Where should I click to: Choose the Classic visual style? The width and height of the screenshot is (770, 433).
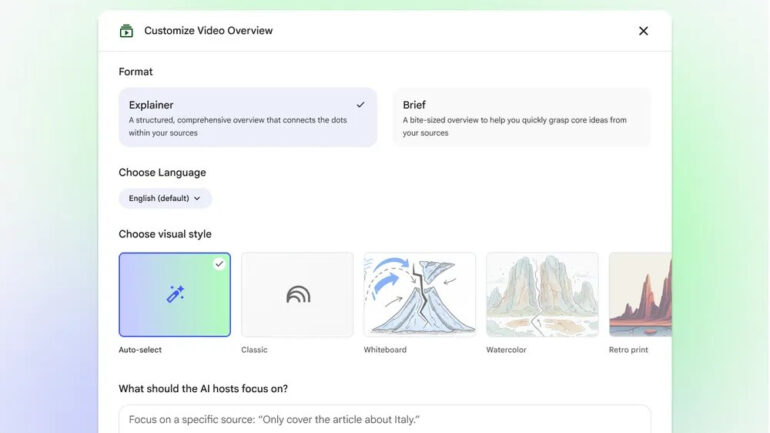pos(297,294)
